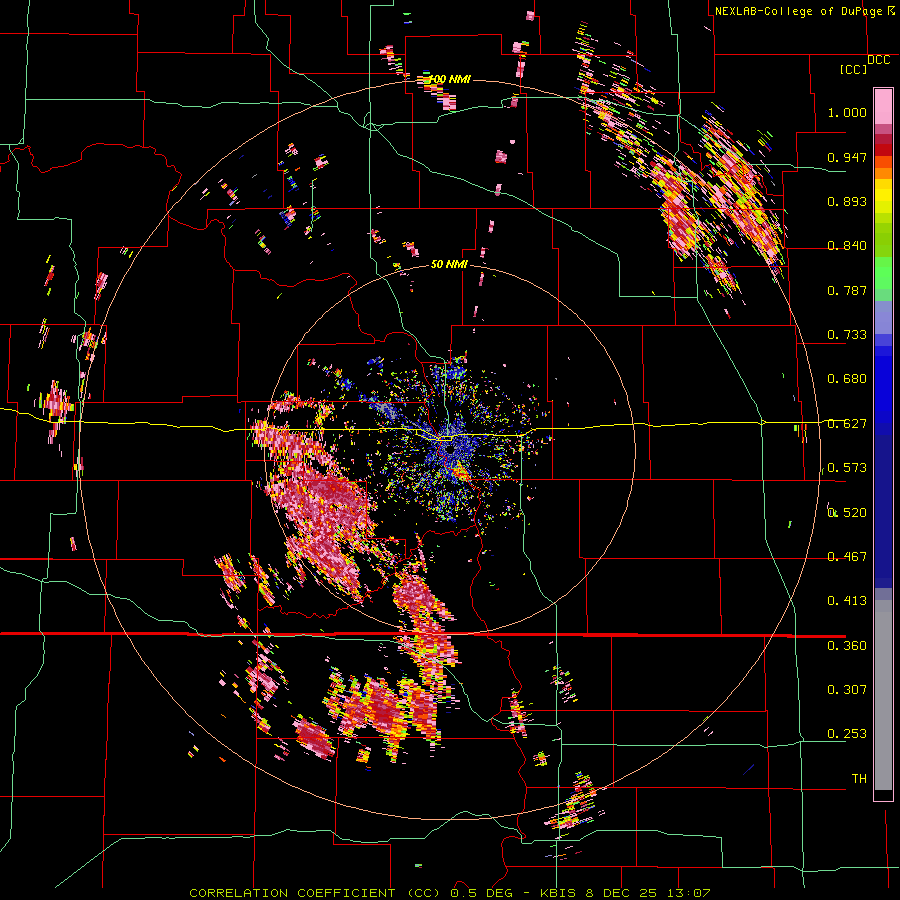The width and height of the screenshot is (900, 900).
Task: Pick the pink swatch atop the color bar
Action: (883, 106)
